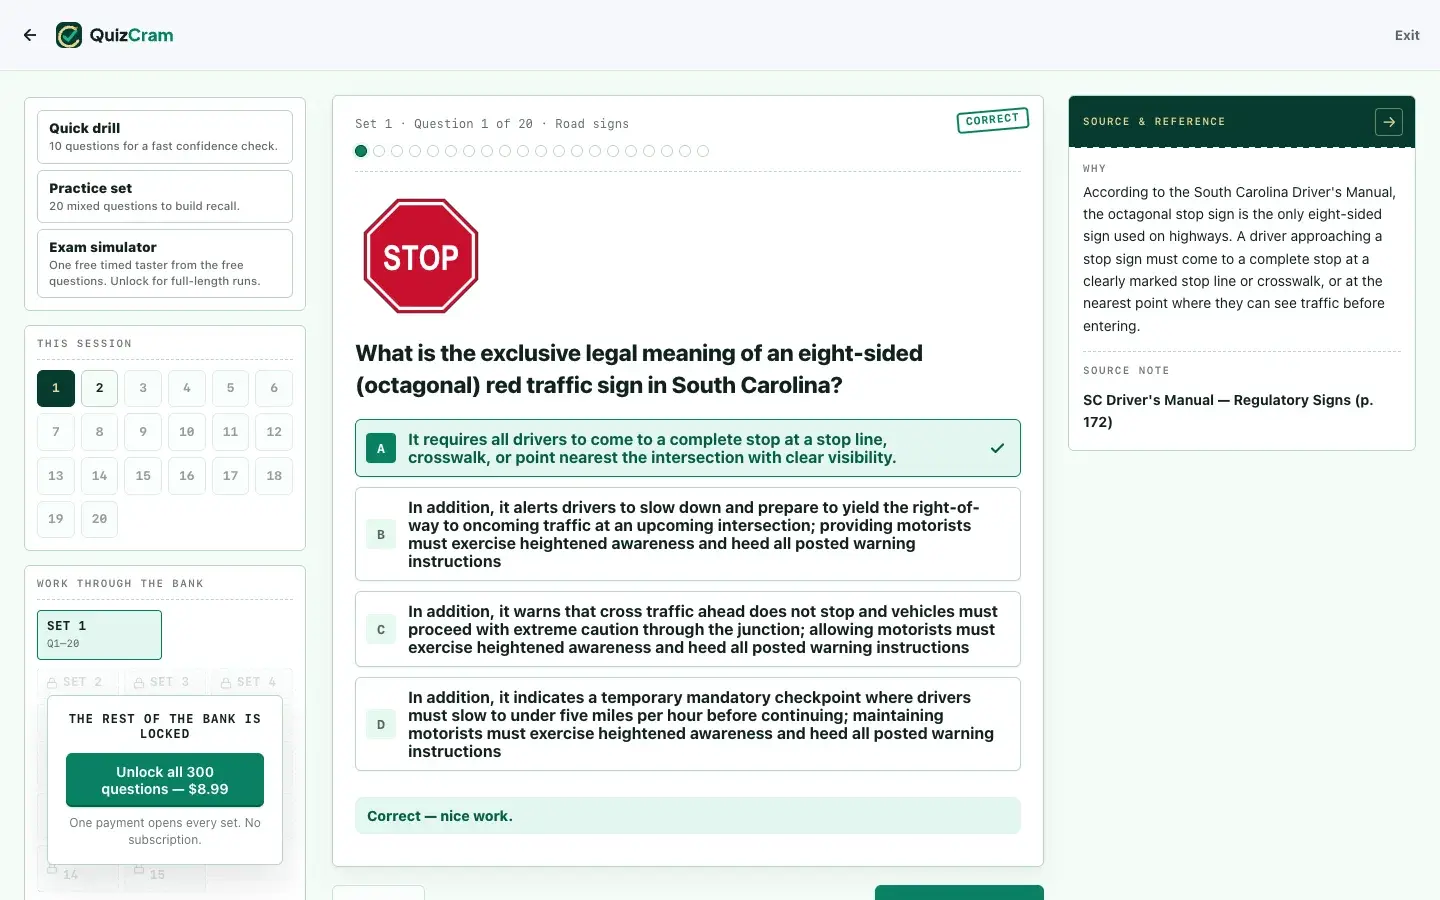Image resolution: width=1440 pixels, height=900 pixels.
Task: Jump to question 10 in session grid
Action: tap(187, 432)
